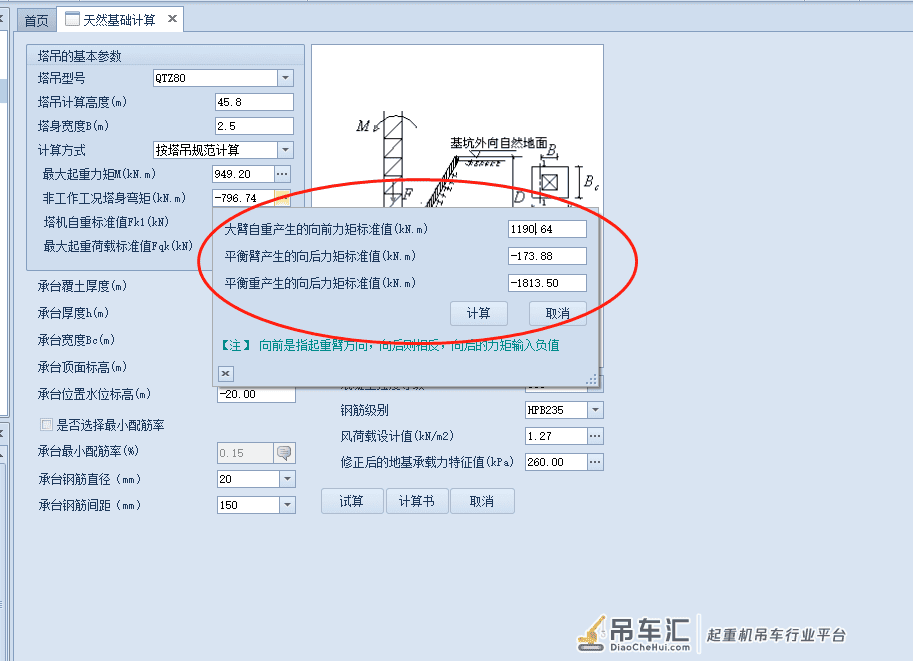Image resolution: width=913 pixels, height=661 pixels.
Task: Click the 计算书 button
Action: tap(417, 501)
